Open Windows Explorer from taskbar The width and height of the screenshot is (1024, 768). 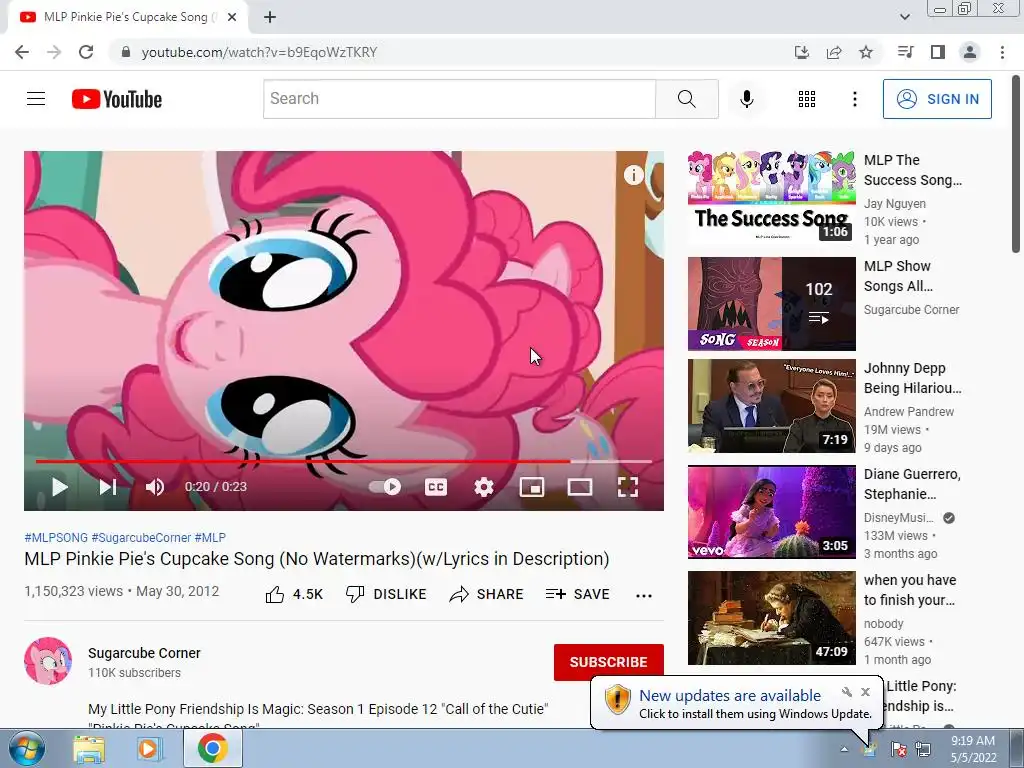(x=89, y=749)
